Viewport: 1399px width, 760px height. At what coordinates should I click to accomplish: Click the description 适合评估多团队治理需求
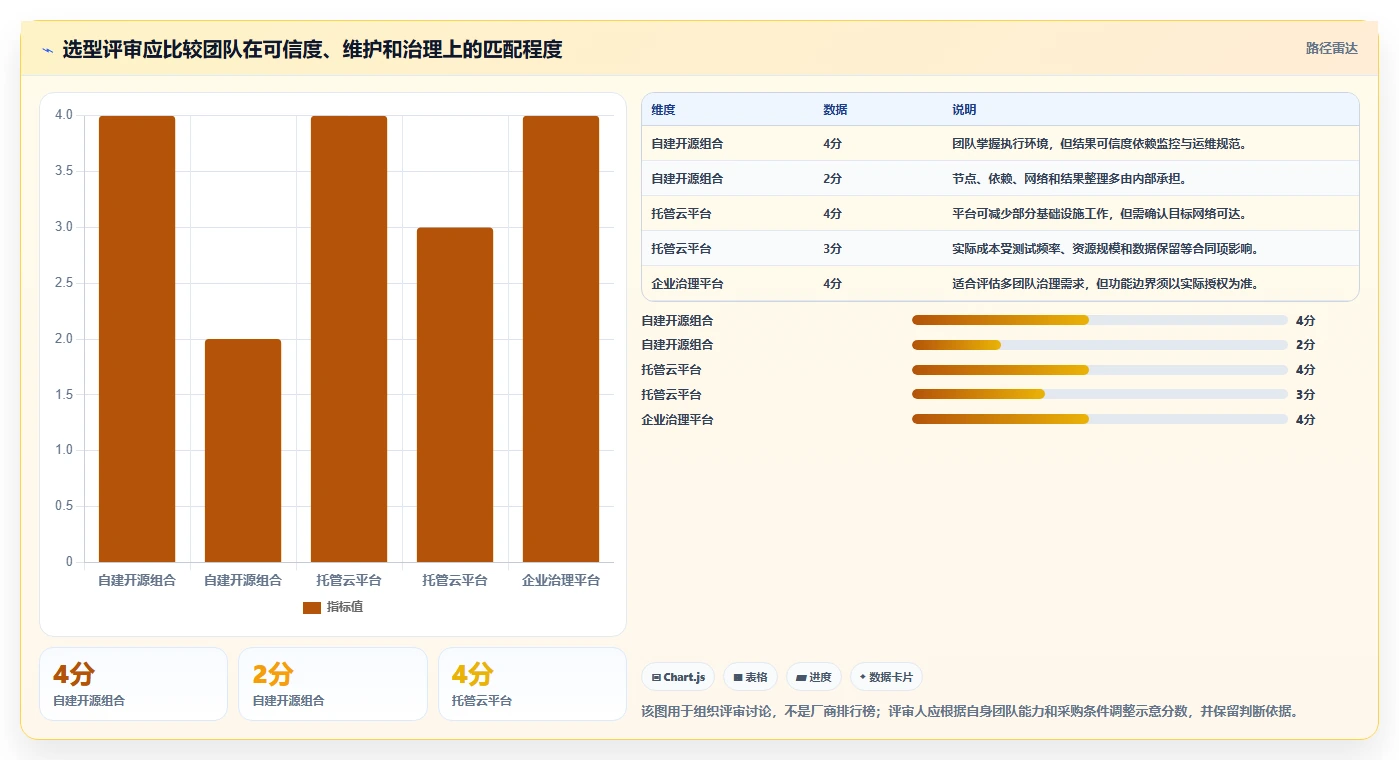tap(1105, 284)
